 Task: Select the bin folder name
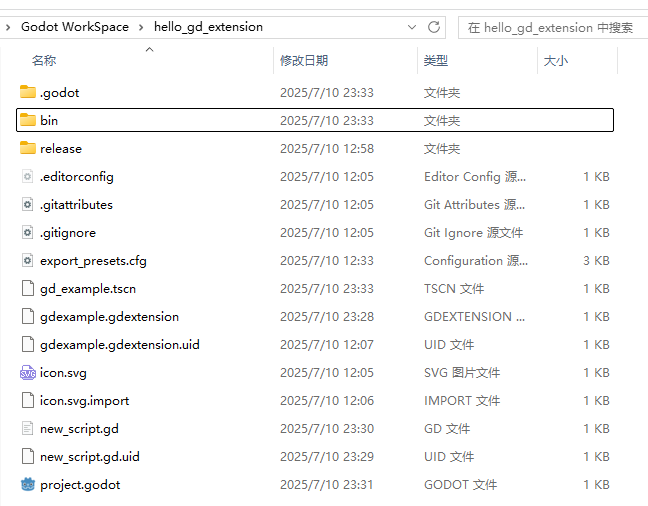click(49, 120)
